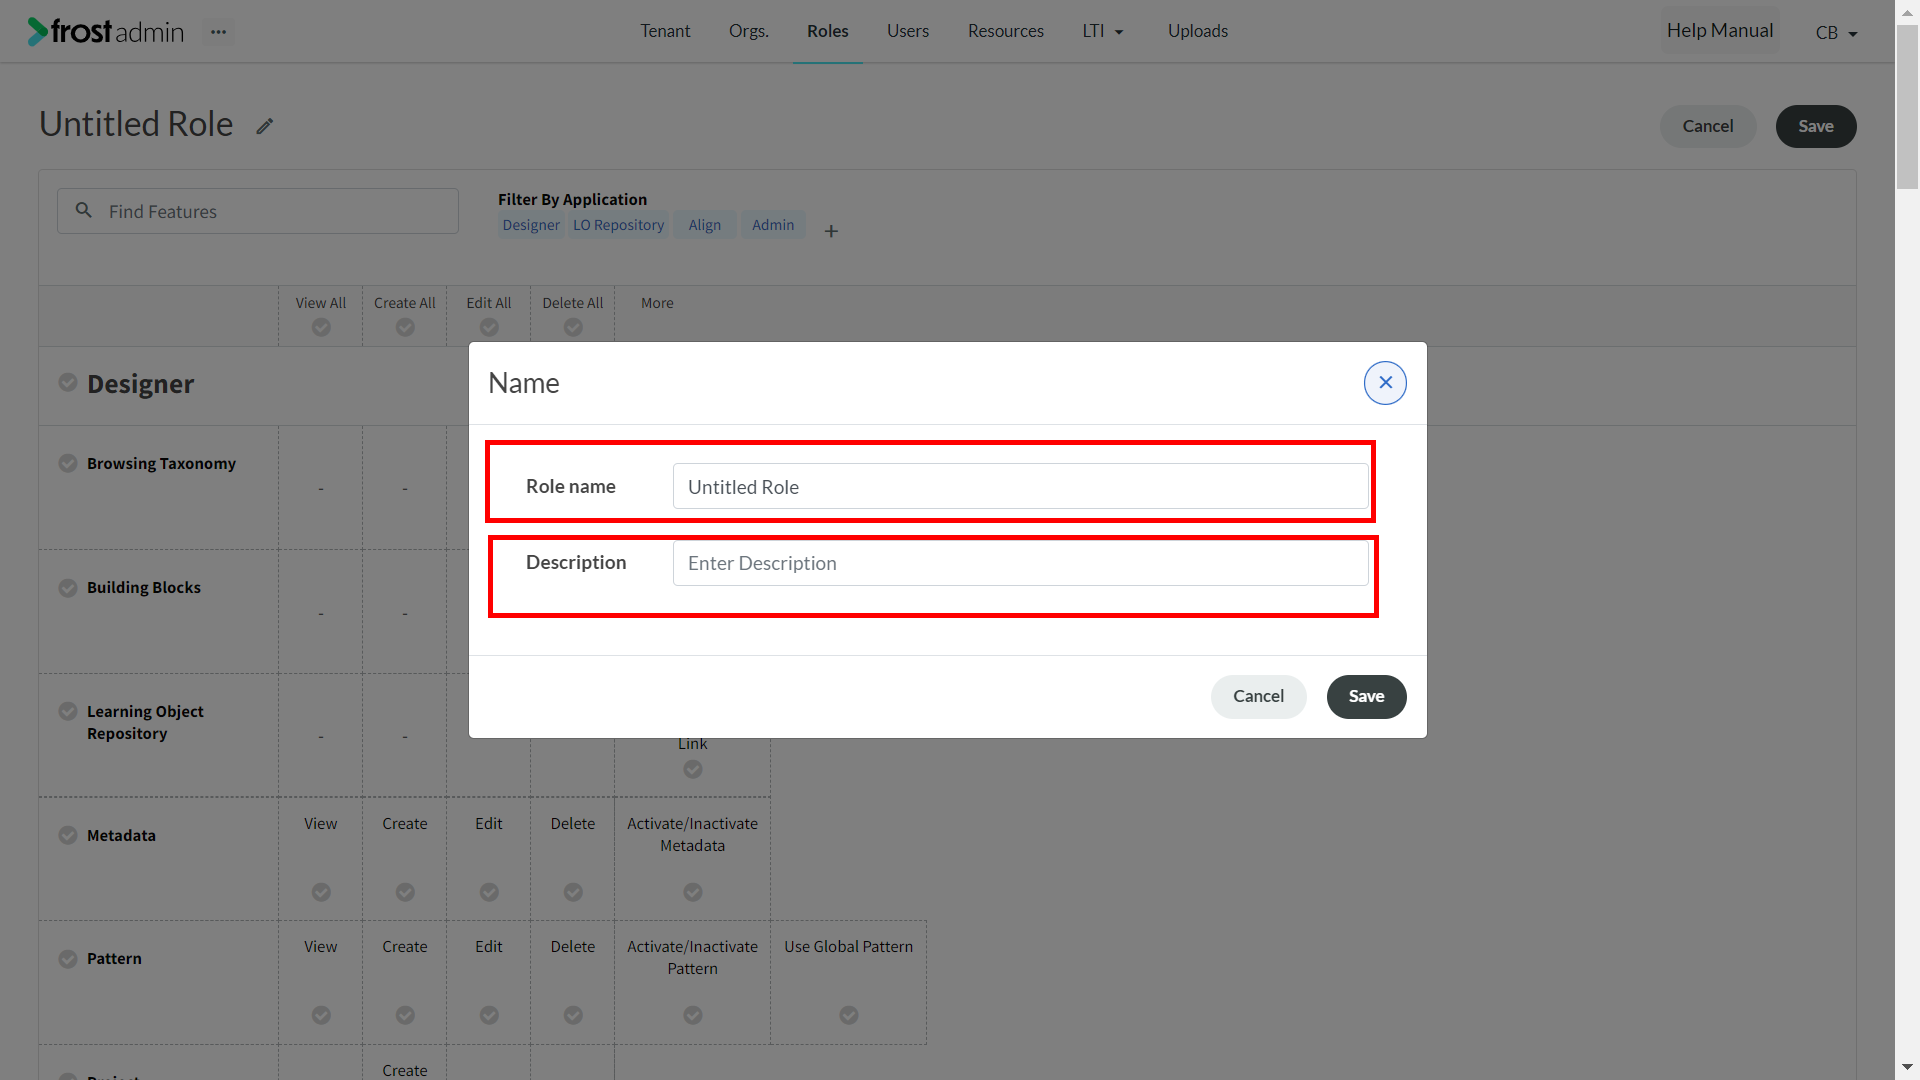Filter by Align application
The width and height of the screenshot is (1920, 1080).
coord(704,225)
